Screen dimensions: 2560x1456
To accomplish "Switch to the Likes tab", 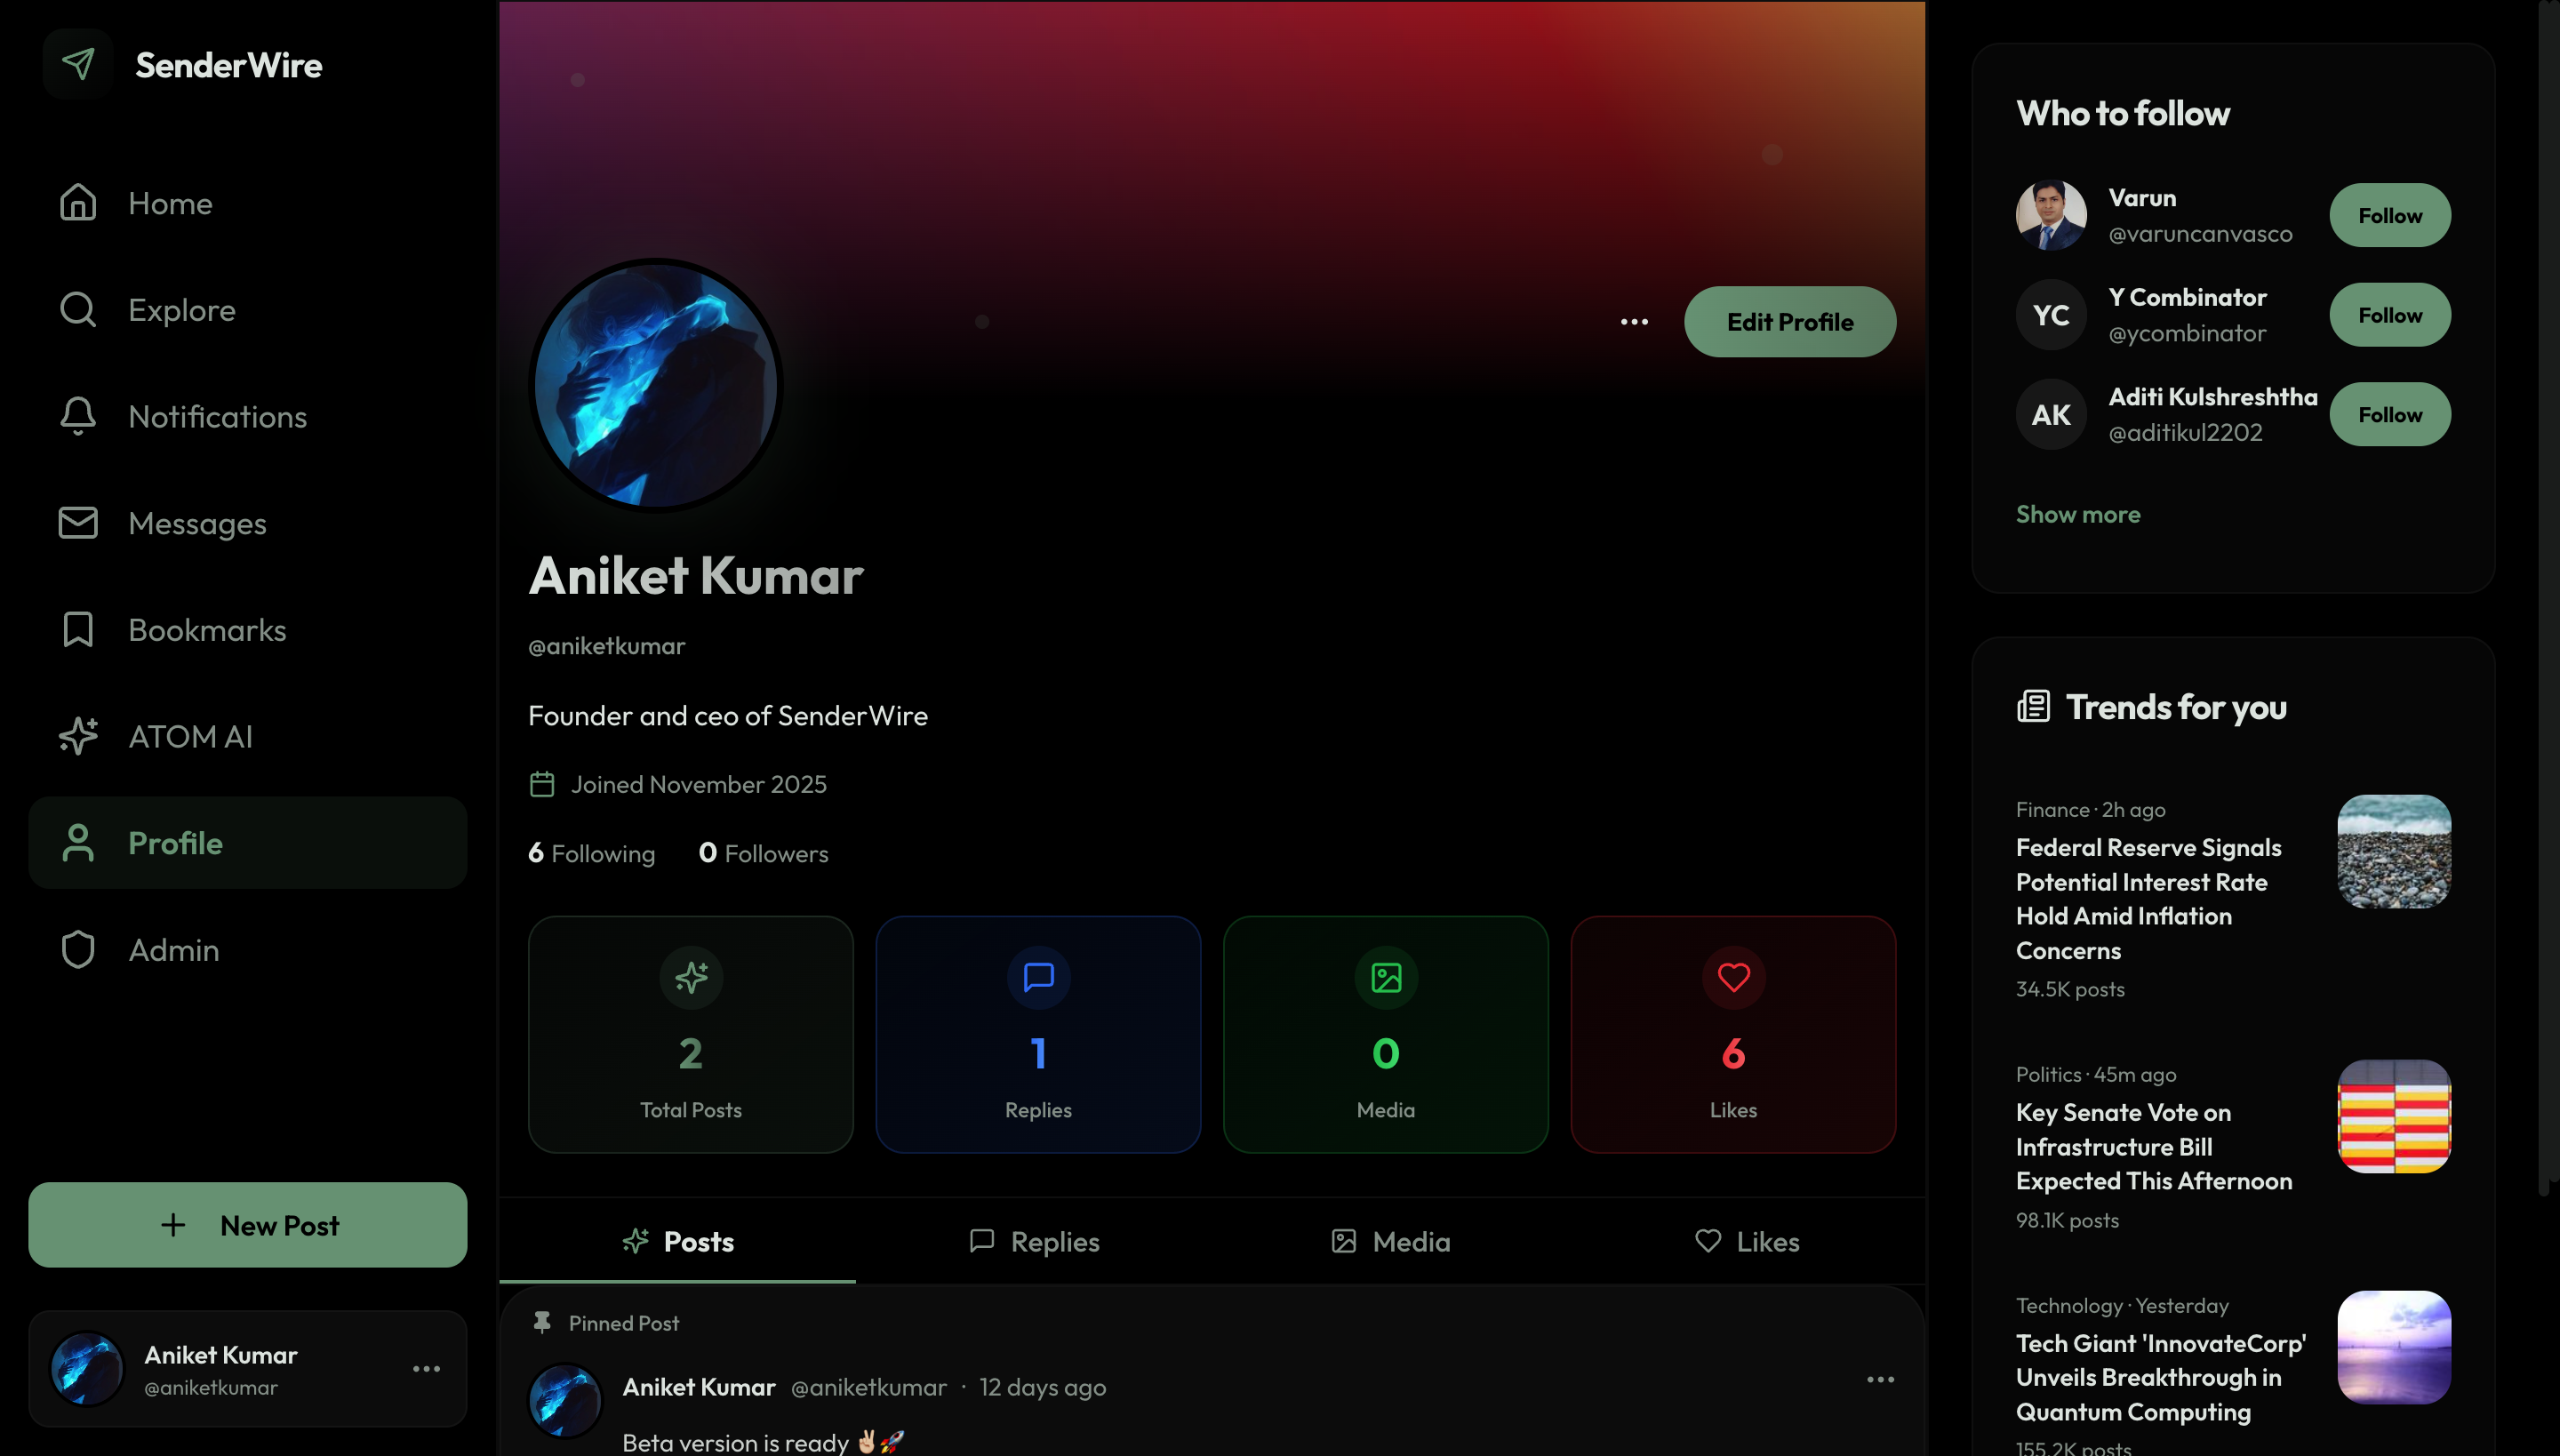I will [1747, 1241].
